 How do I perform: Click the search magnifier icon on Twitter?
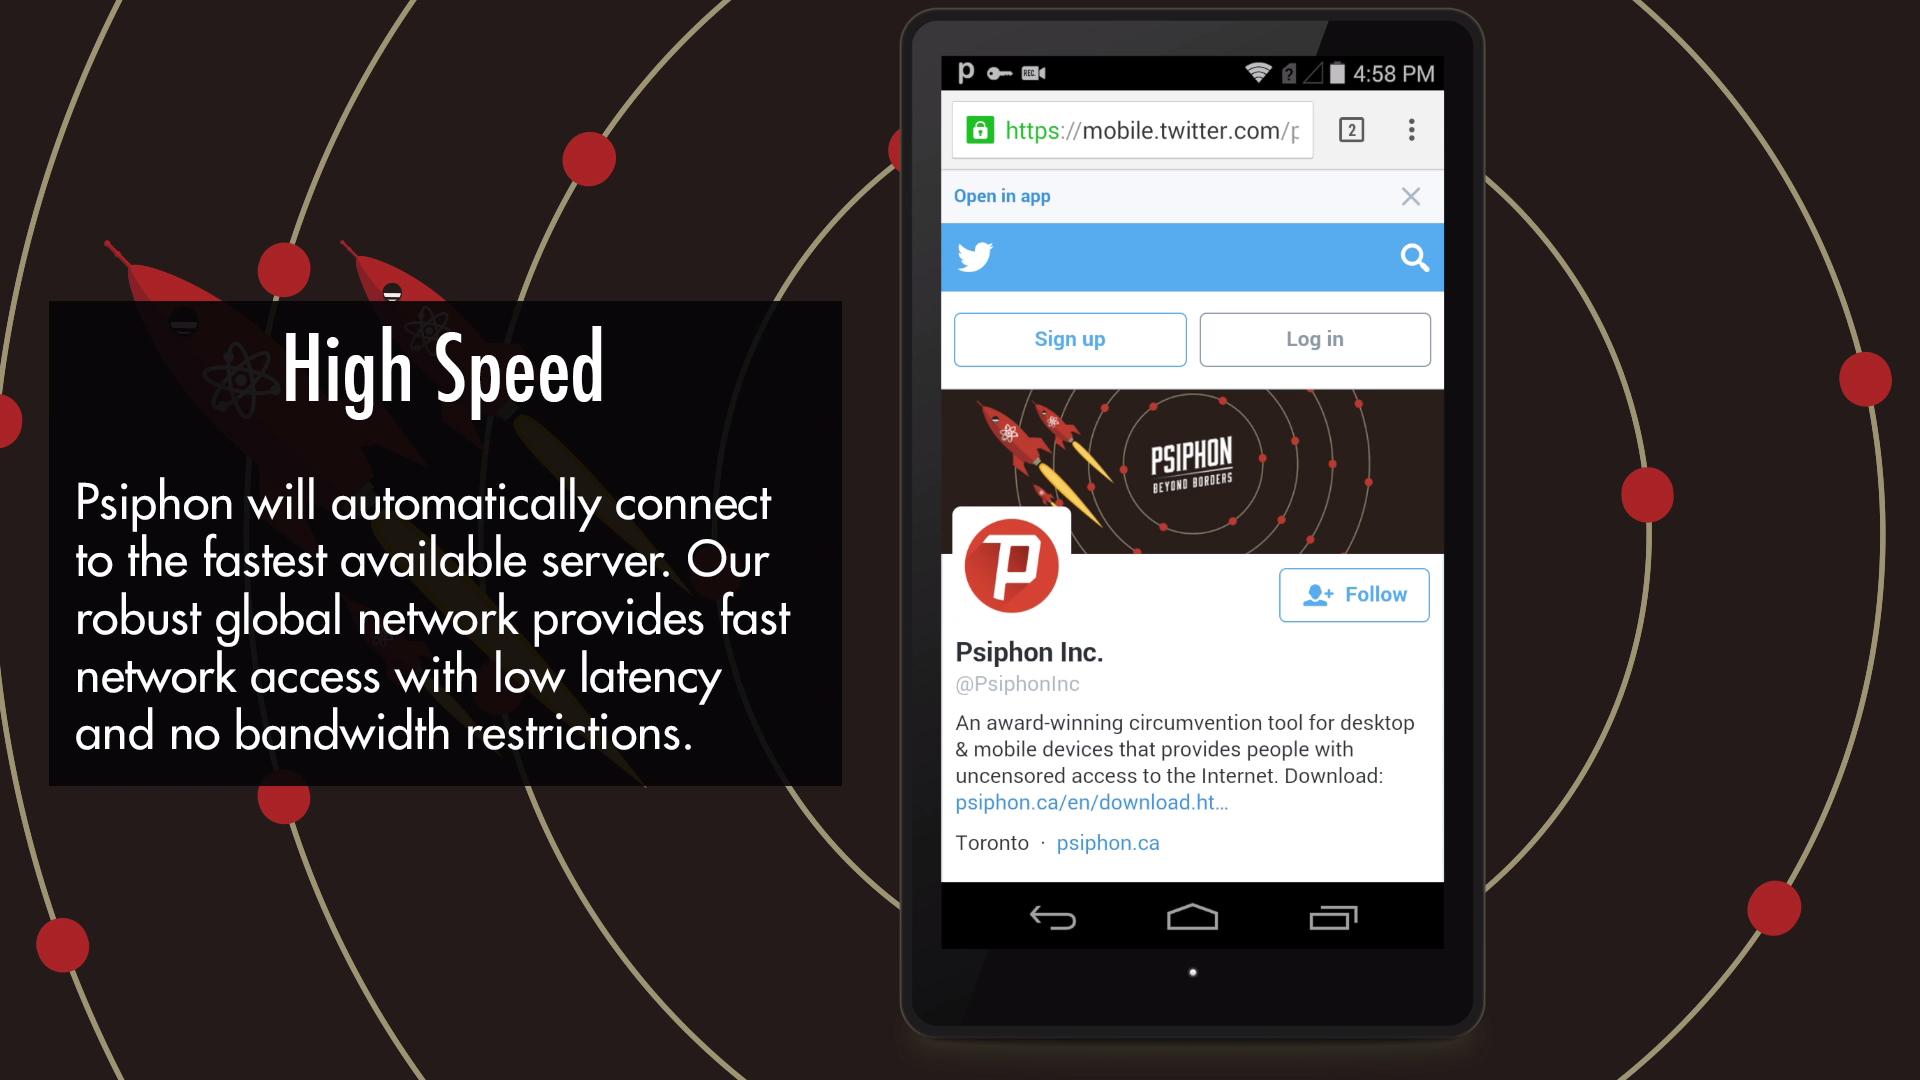(x=1414, y=256)
